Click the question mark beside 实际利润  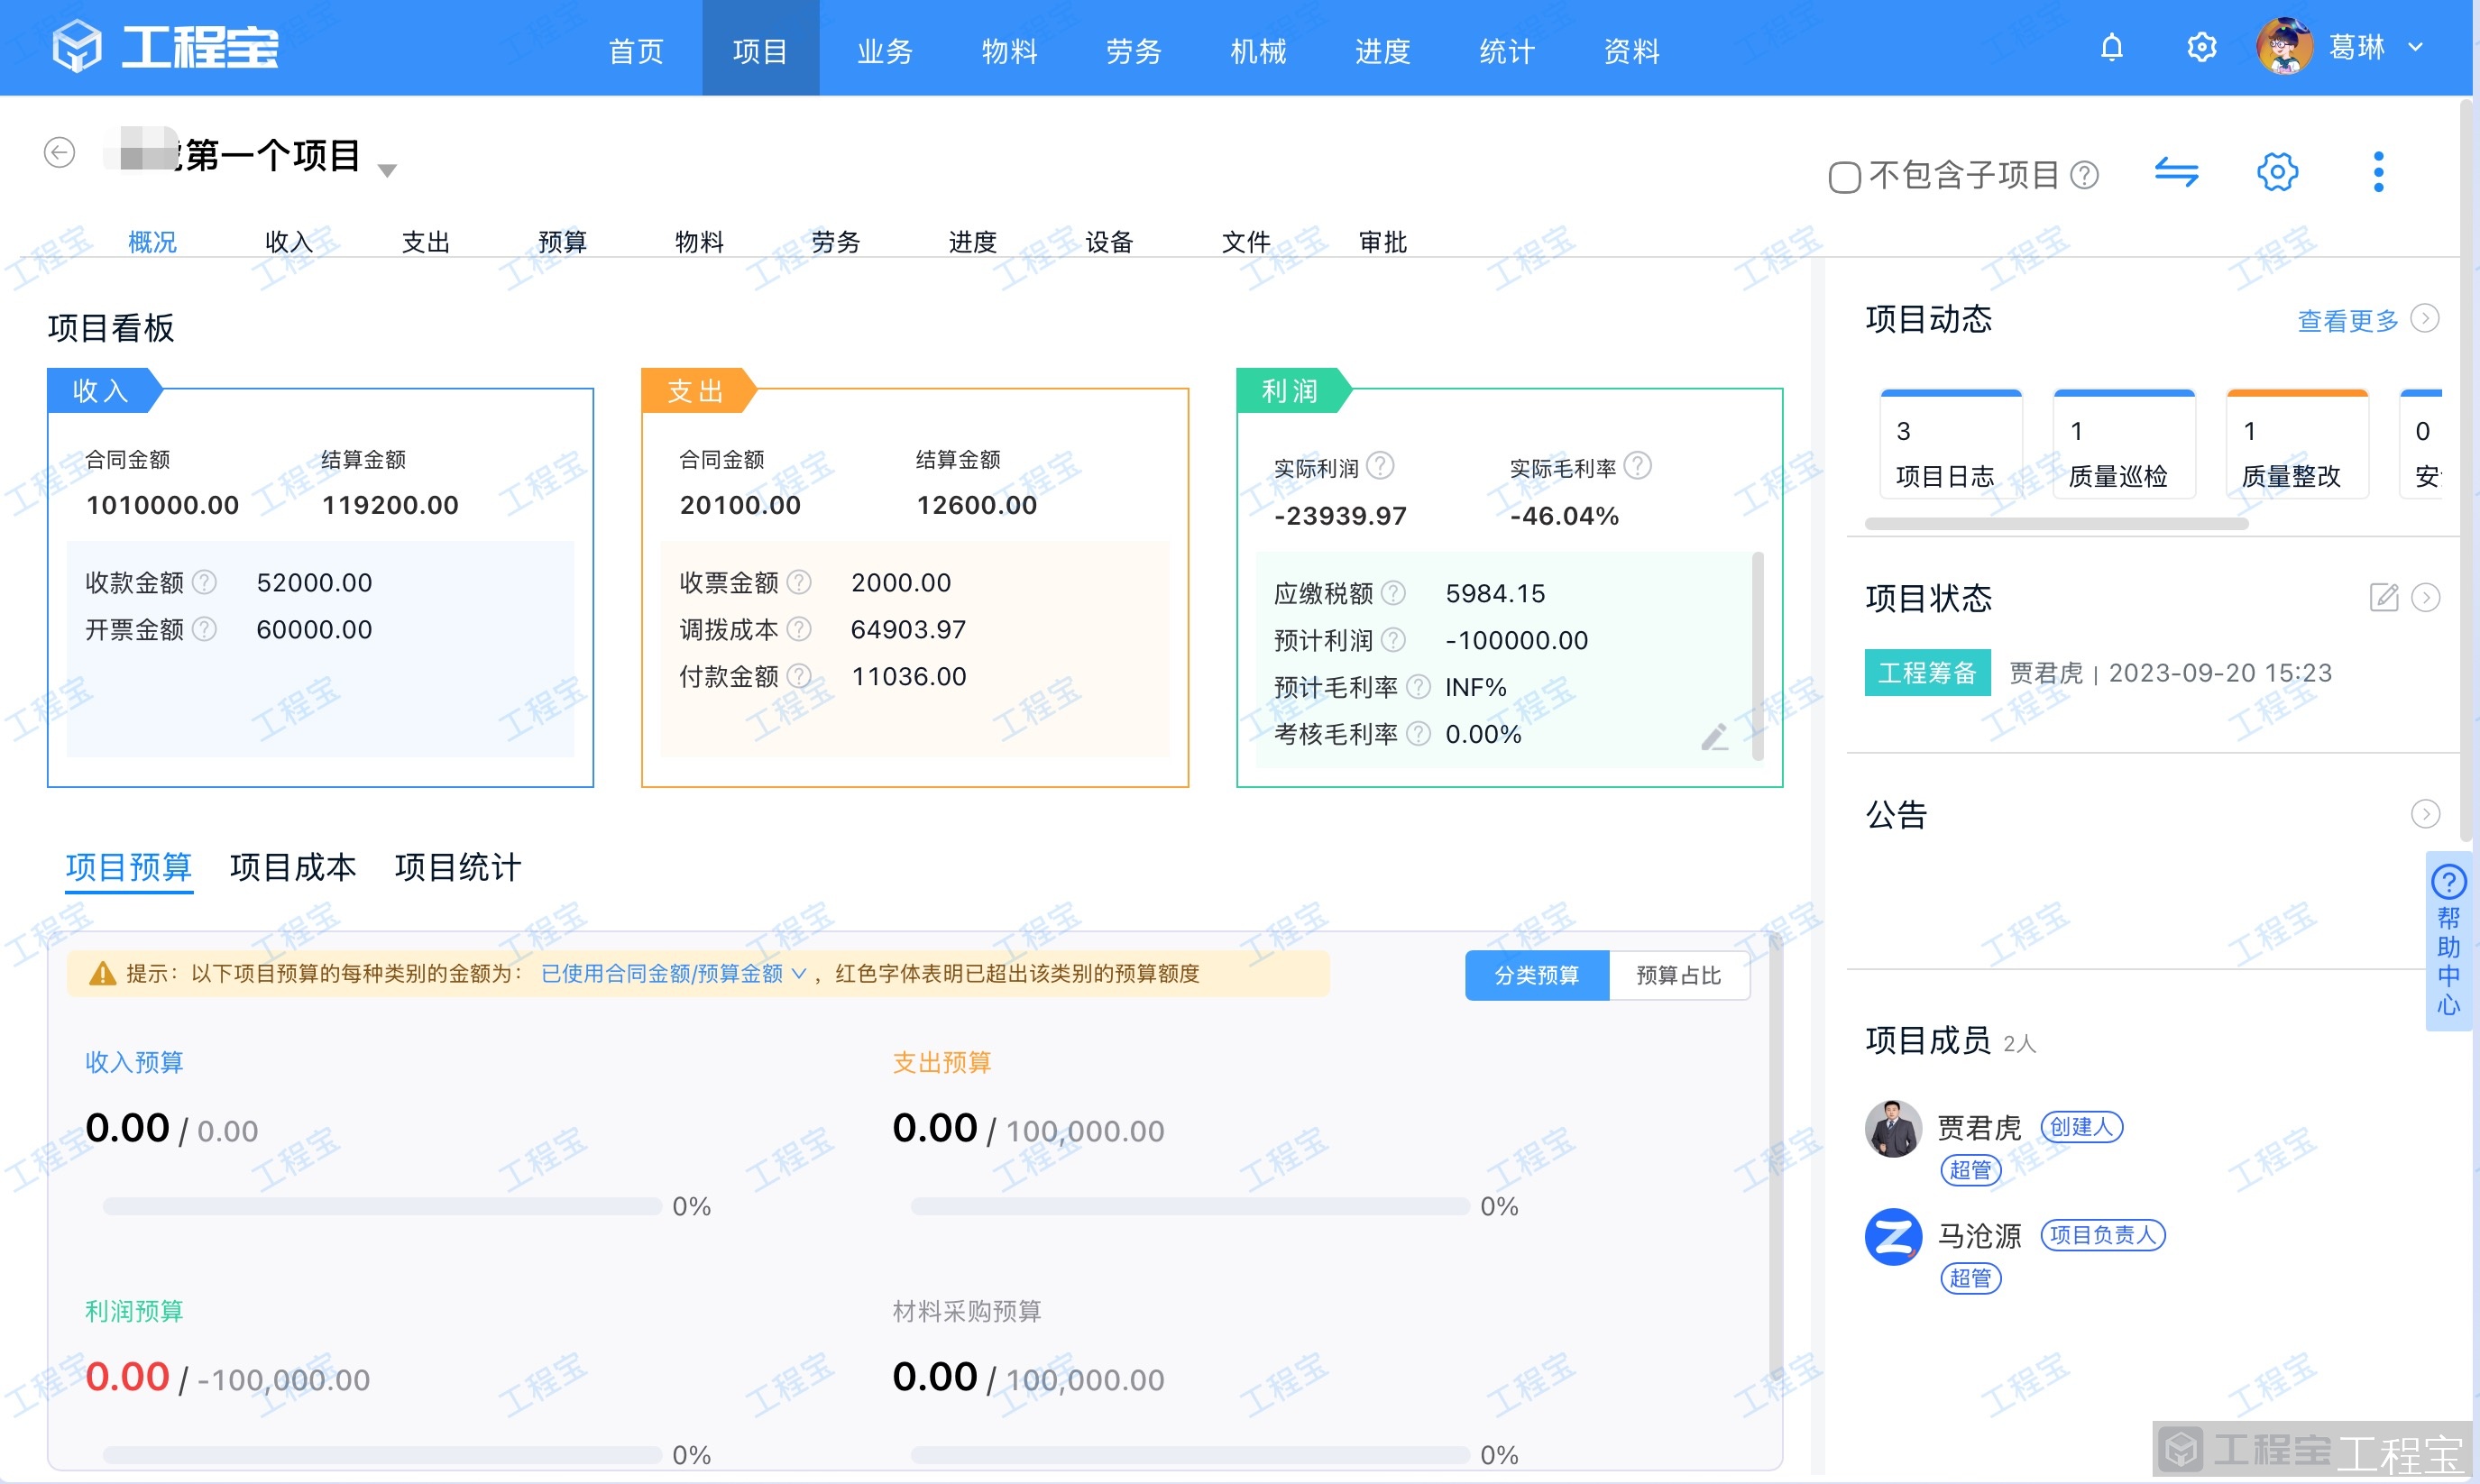(1379, 464)
